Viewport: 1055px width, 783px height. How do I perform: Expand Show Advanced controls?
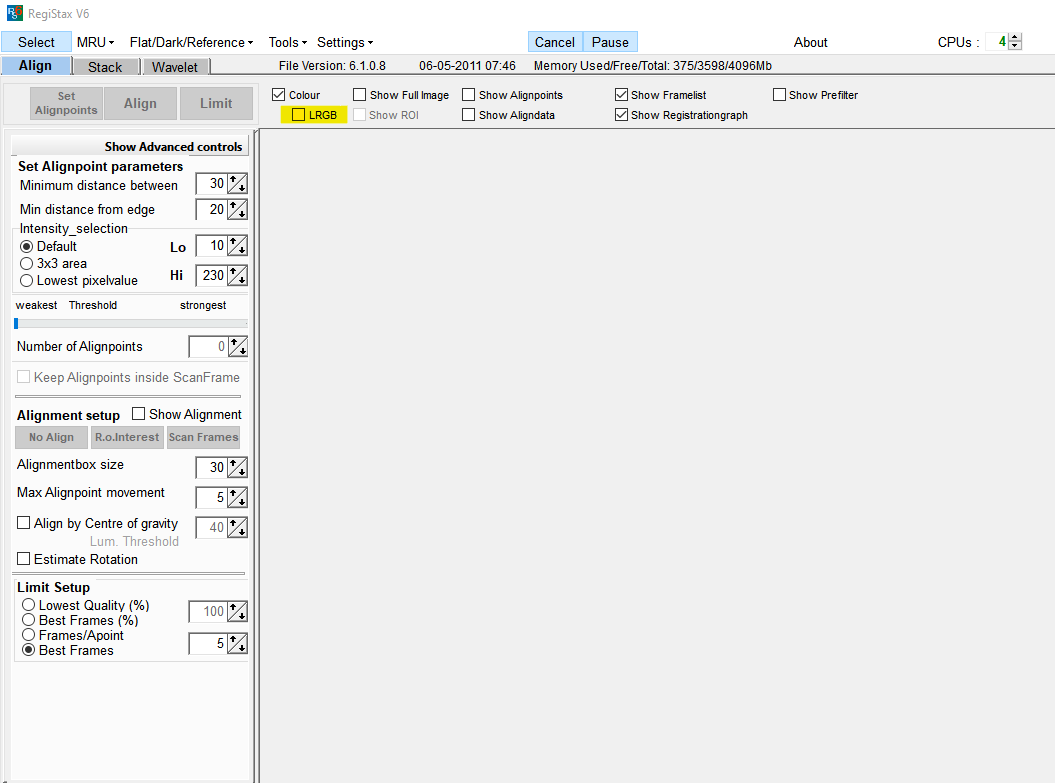pos(131,147)
